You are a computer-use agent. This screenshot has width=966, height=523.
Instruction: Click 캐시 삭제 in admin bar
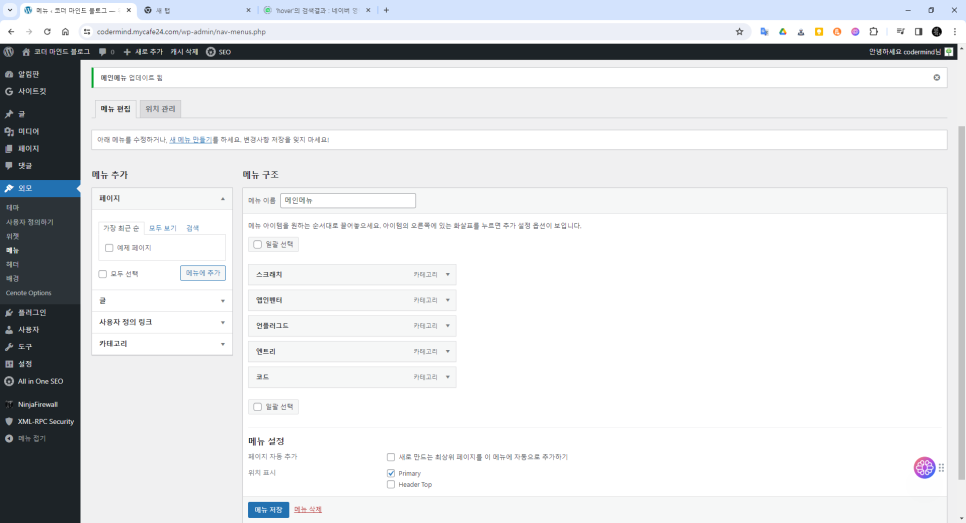click(x=184, y=52)
